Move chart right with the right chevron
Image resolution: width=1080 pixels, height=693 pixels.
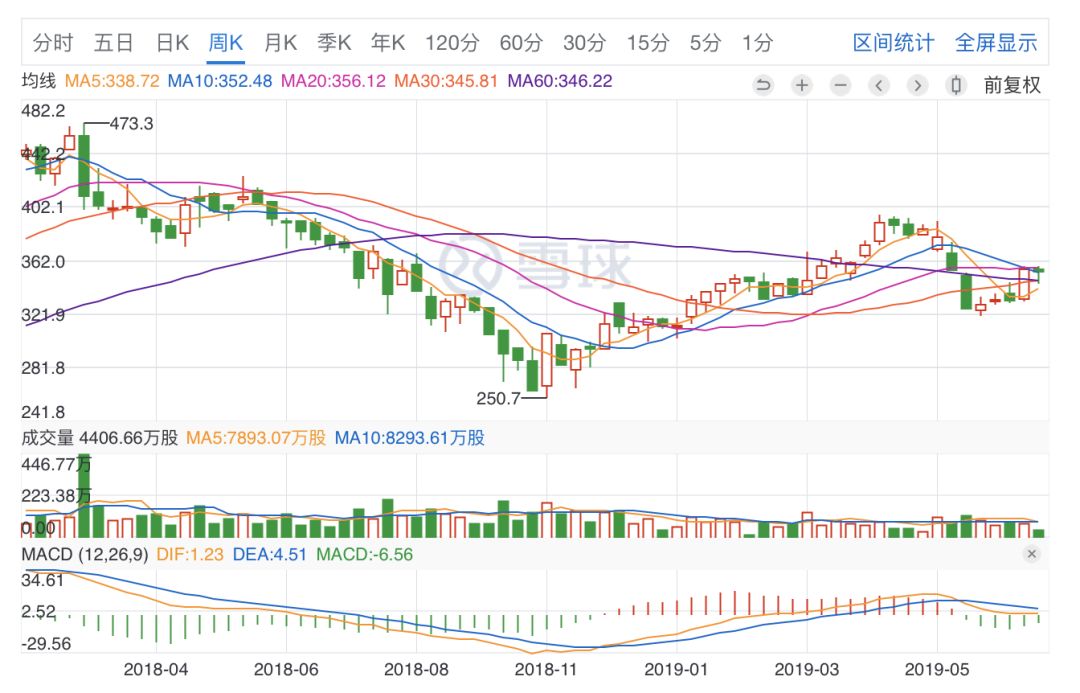(917, 85)
